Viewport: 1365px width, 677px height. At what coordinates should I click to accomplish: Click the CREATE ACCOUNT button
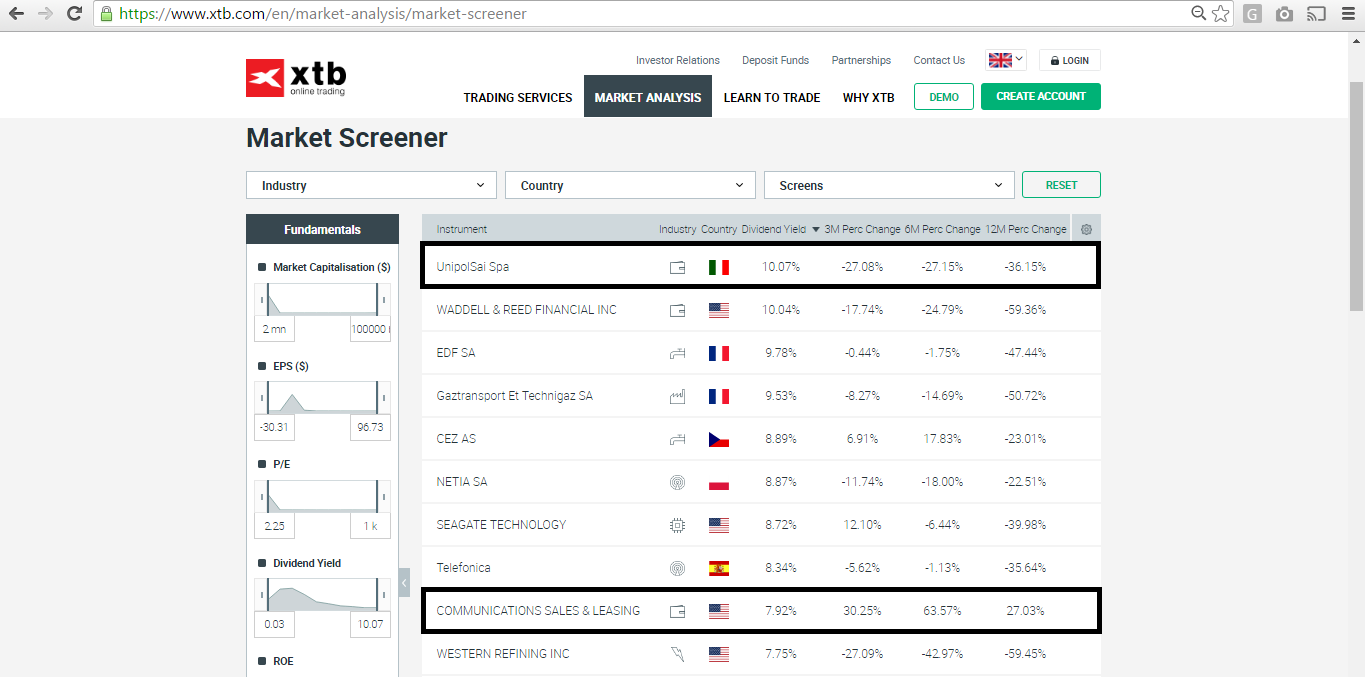click(x=1040, y=97)
